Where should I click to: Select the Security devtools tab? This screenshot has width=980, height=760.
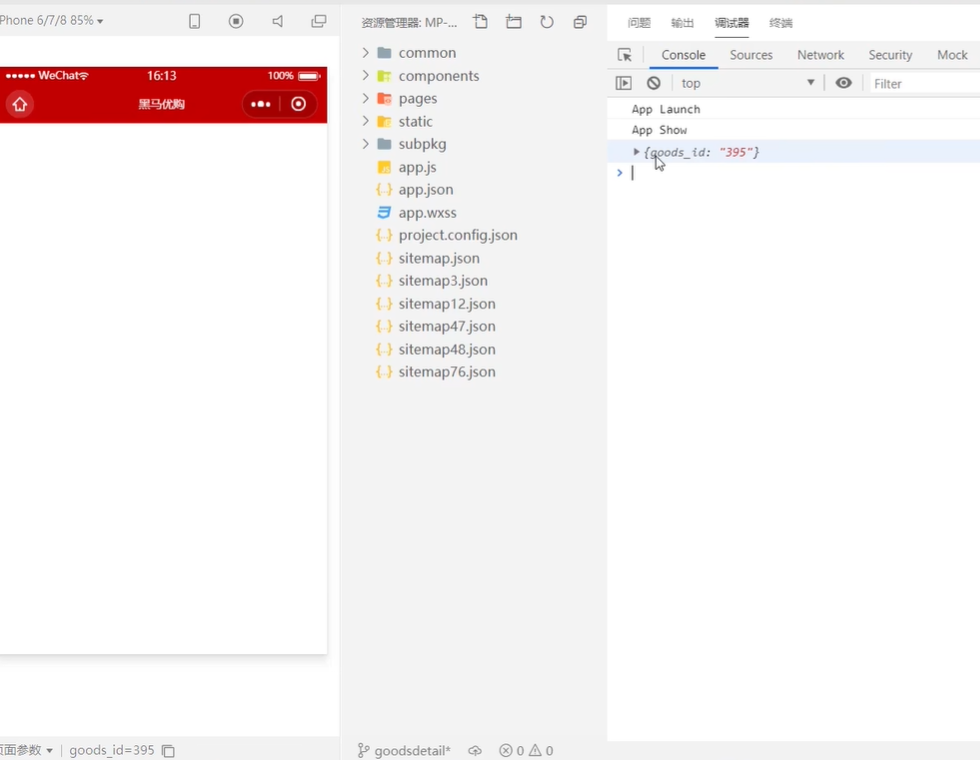tap(890, 55)
